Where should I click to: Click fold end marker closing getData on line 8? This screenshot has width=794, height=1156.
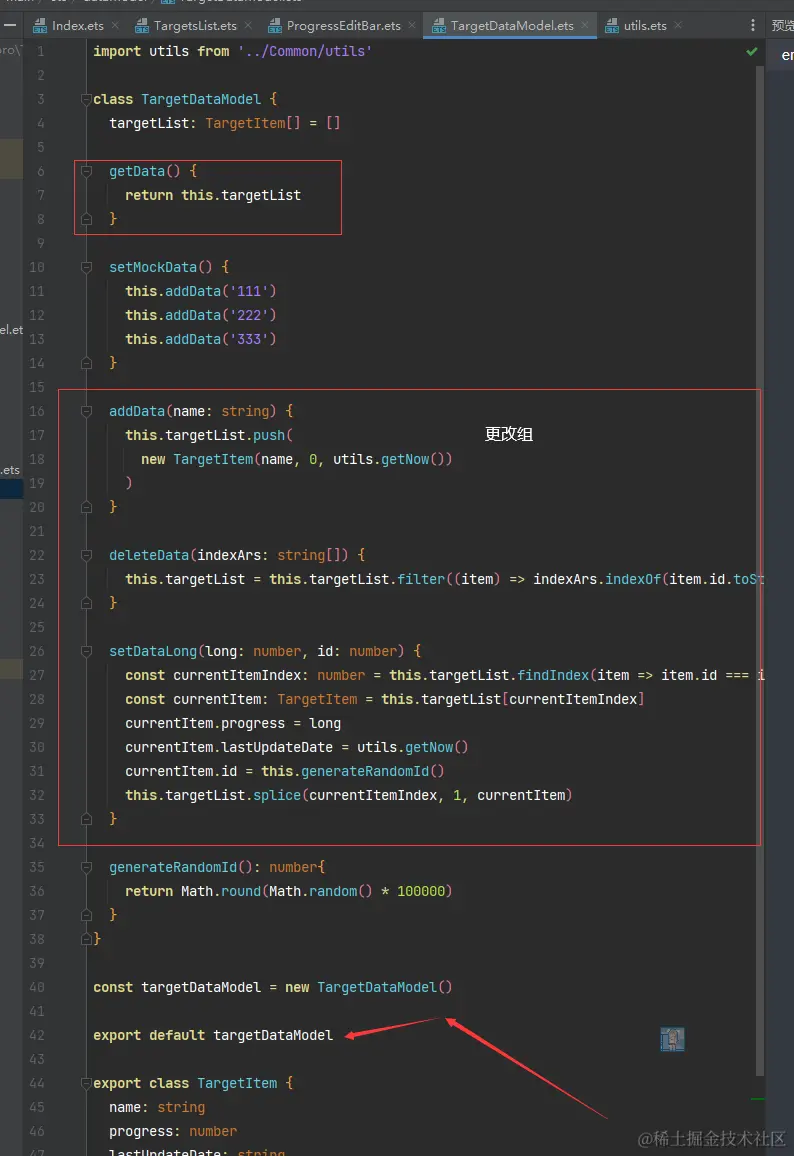(x=86, y=219)
